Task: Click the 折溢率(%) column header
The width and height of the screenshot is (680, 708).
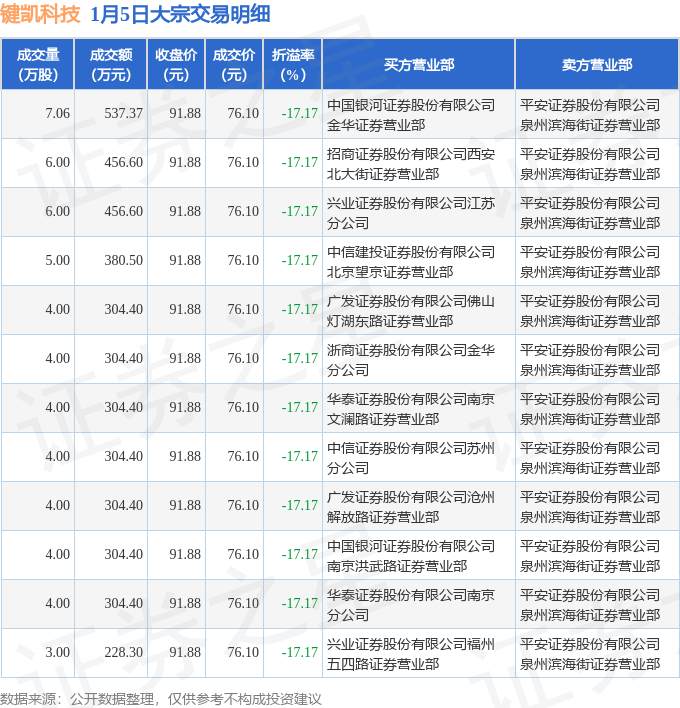Action: point(293,65)
